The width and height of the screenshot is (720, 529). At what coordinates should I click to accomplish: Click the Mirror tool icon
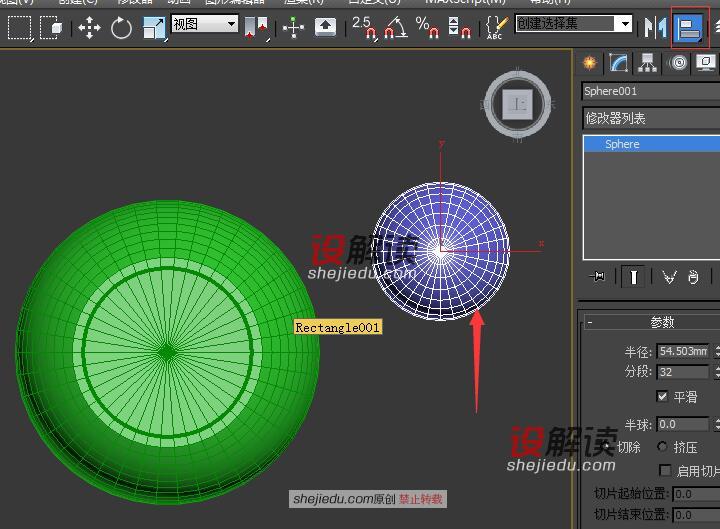pos(655,28)
